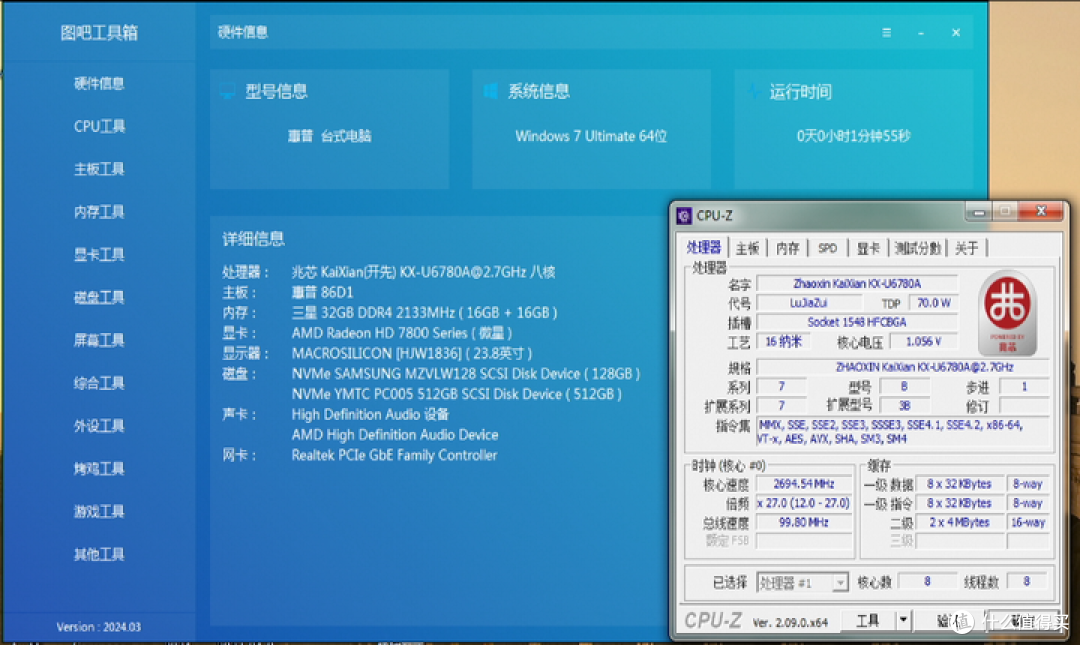The height and width of the screenshot is (645, 1080).
Task: Click the 2694.54 MHz core speed value
Action: point(804,484)
